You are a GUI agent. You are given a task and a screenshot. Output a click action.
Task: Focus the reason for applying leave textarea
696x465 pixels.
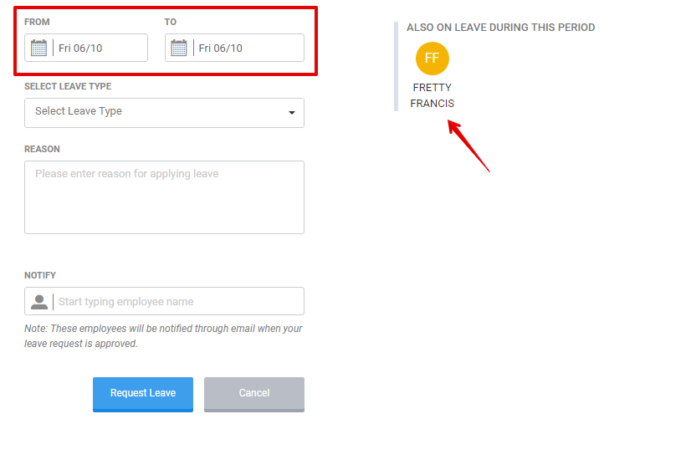click(x=164, y=197)
